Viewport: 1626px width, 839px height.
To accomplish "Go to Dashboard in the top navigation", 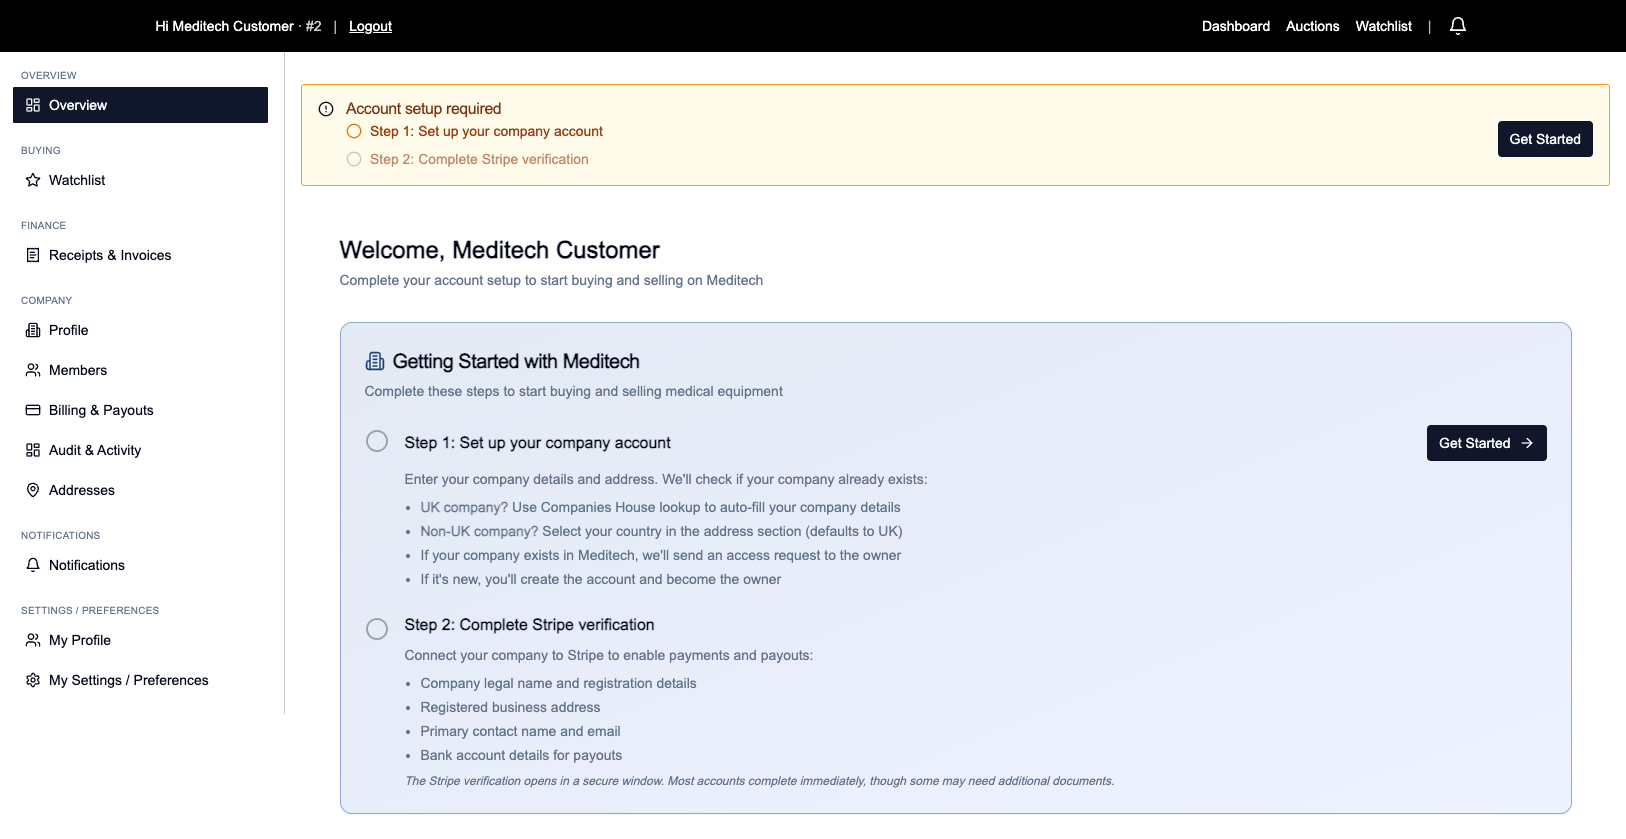I will coord(1235,26).
